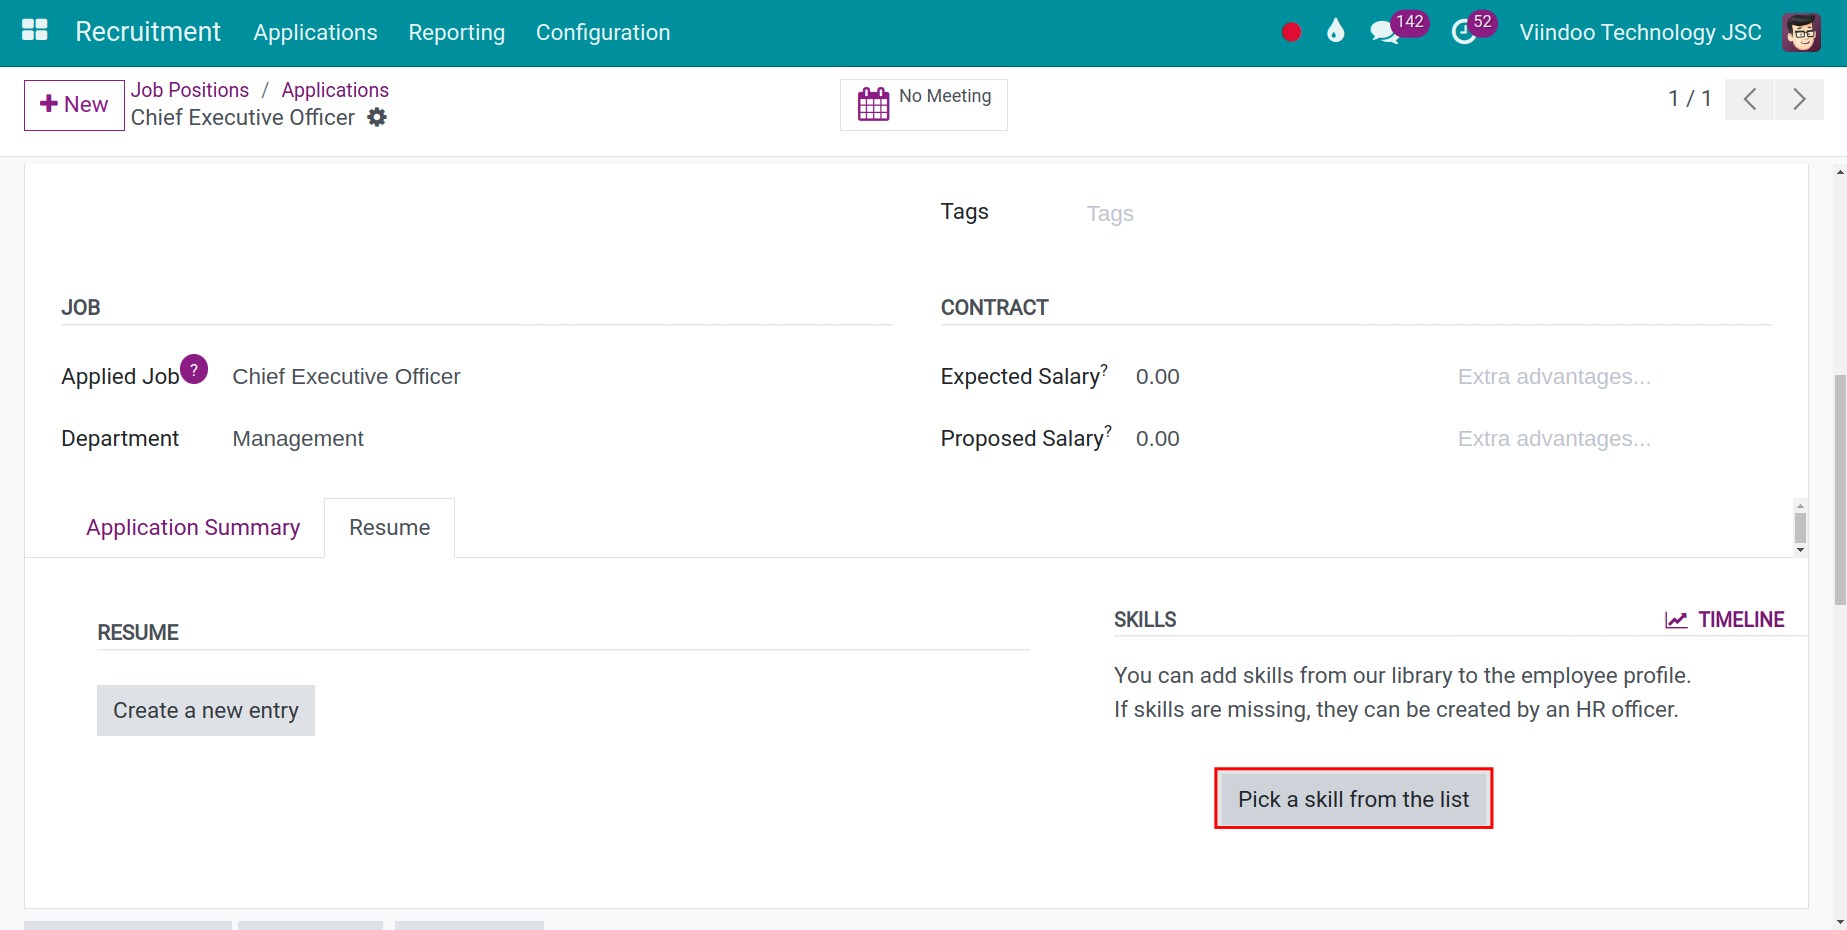The width and height of the screenshot is (1847, 930).
Task: Open the gear actions menu beside title
Action: 377,117
